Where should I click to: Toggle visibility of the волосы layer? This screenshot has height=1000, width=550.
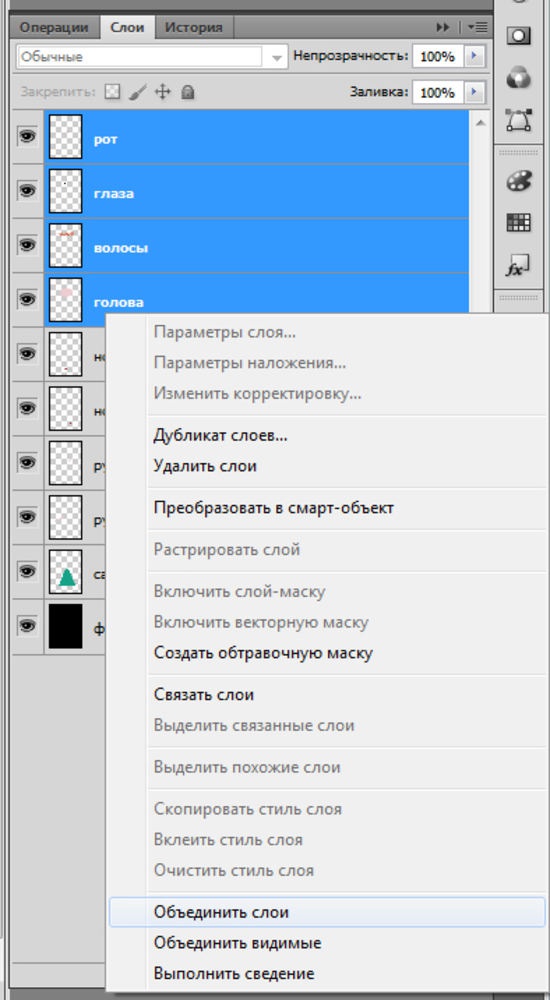[x=27, y=245]
